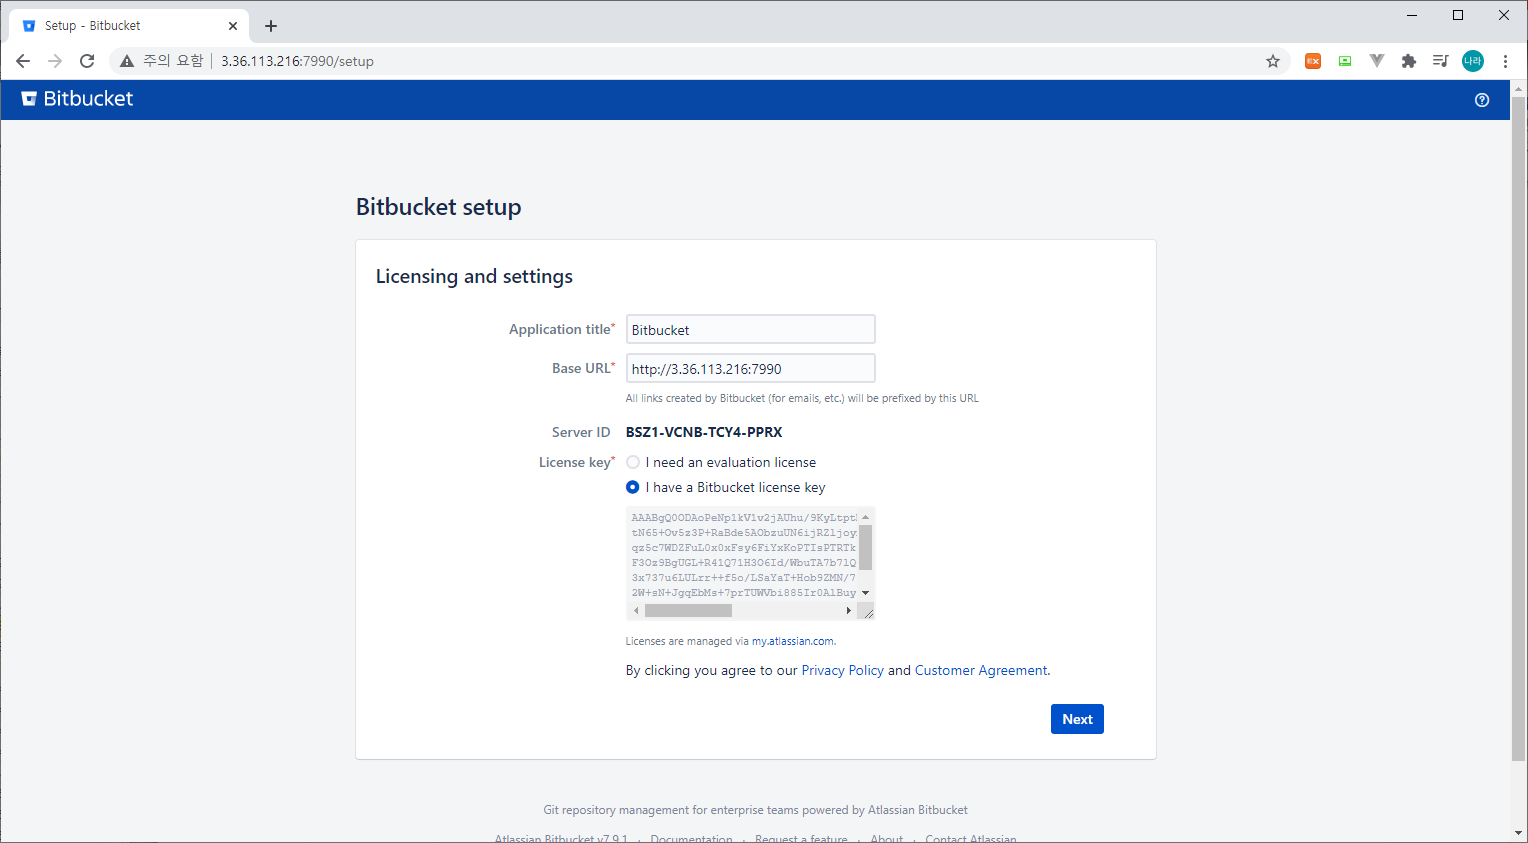Image resolution: width=1528 pixels, height=843 pixels.
Task: Click the browser forward arrow
Action: (55, 61)
